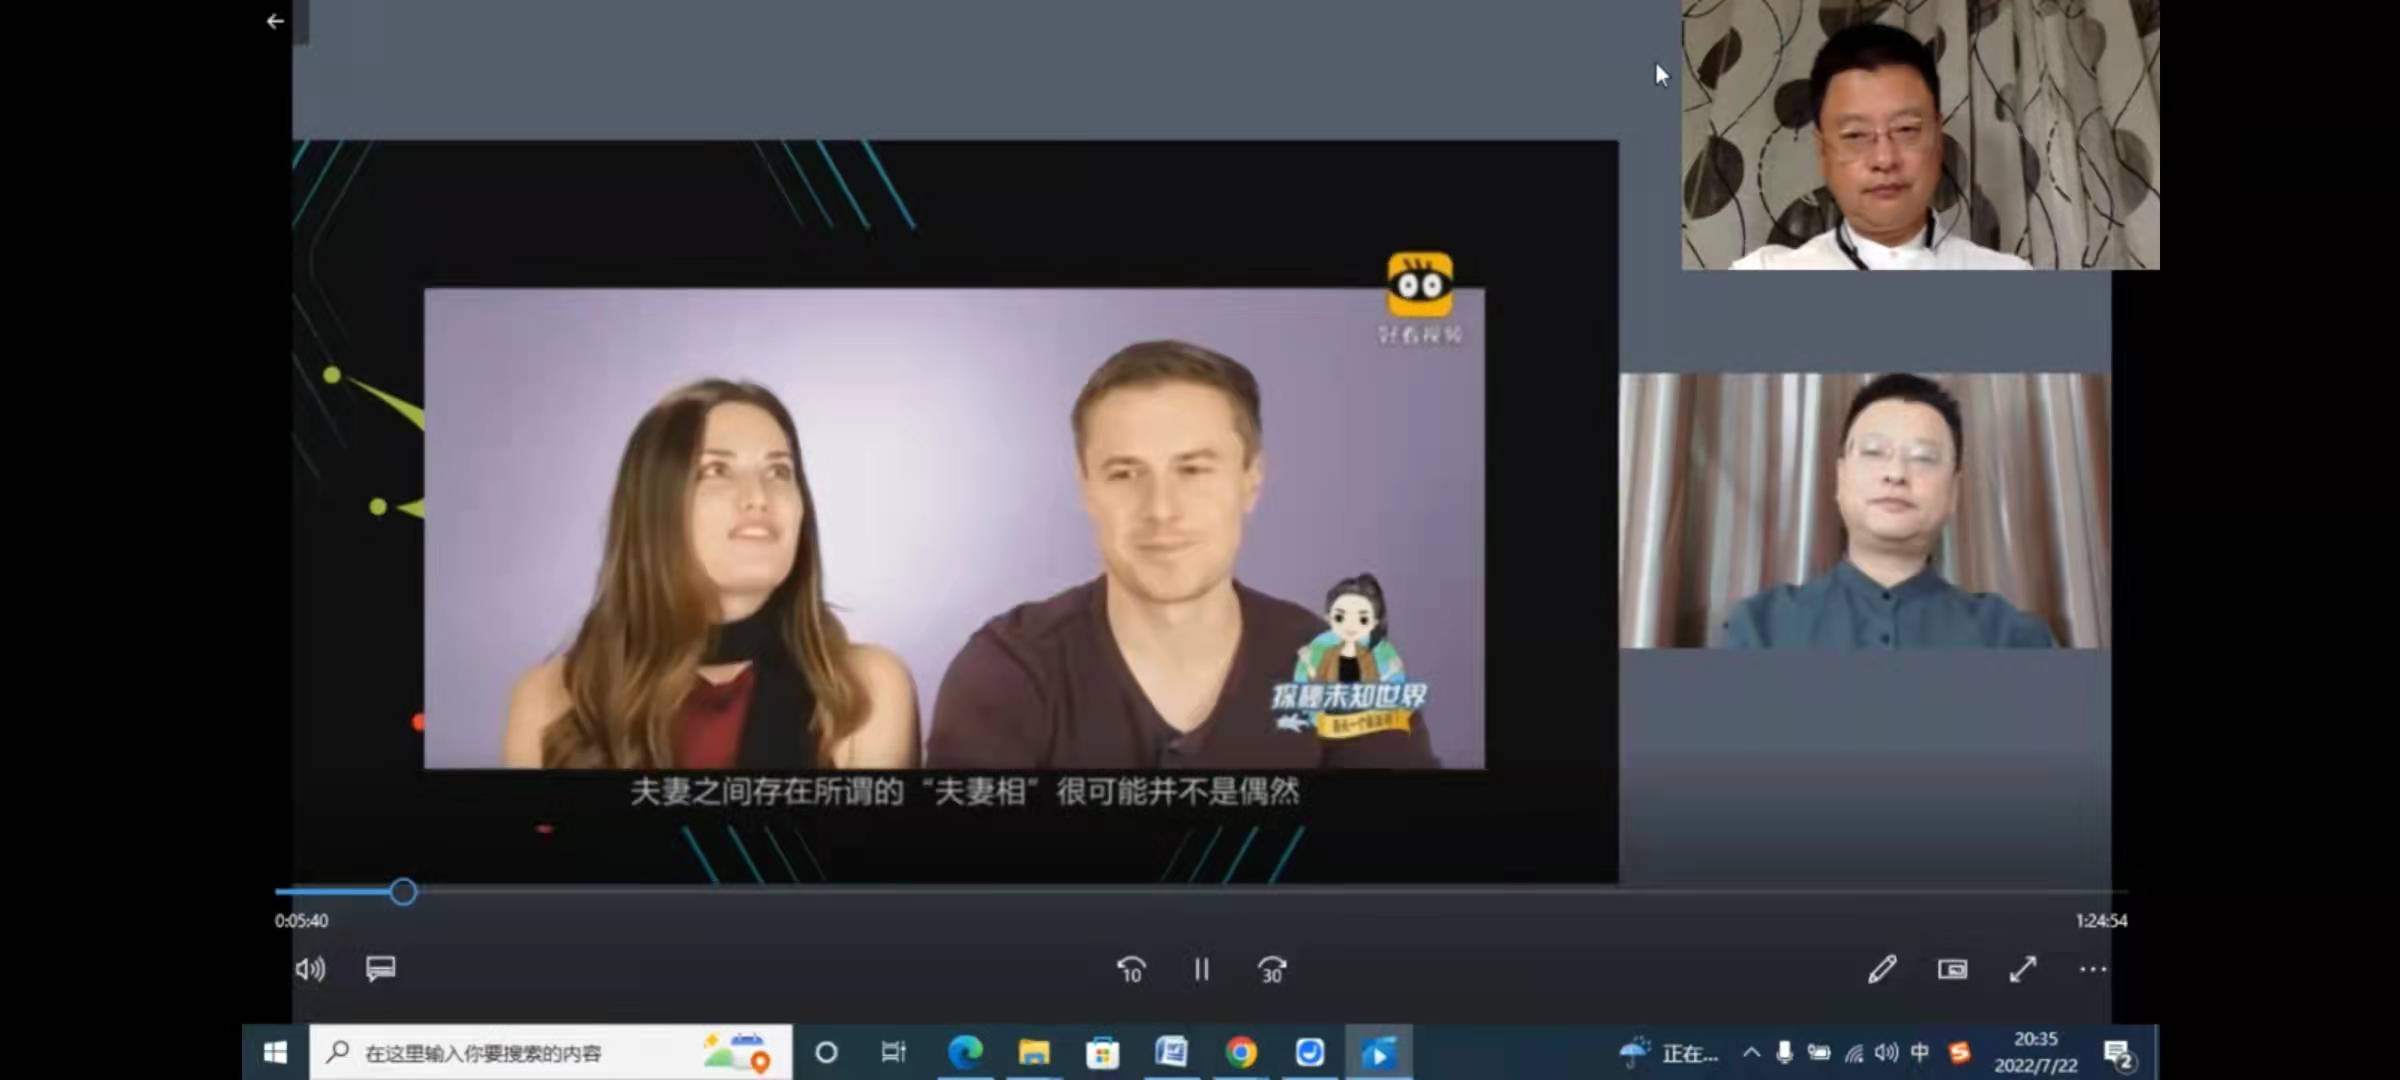Skip back 10 seconds
The height and width of the screenshot is (1080, 2400).
pos(1131,969)
